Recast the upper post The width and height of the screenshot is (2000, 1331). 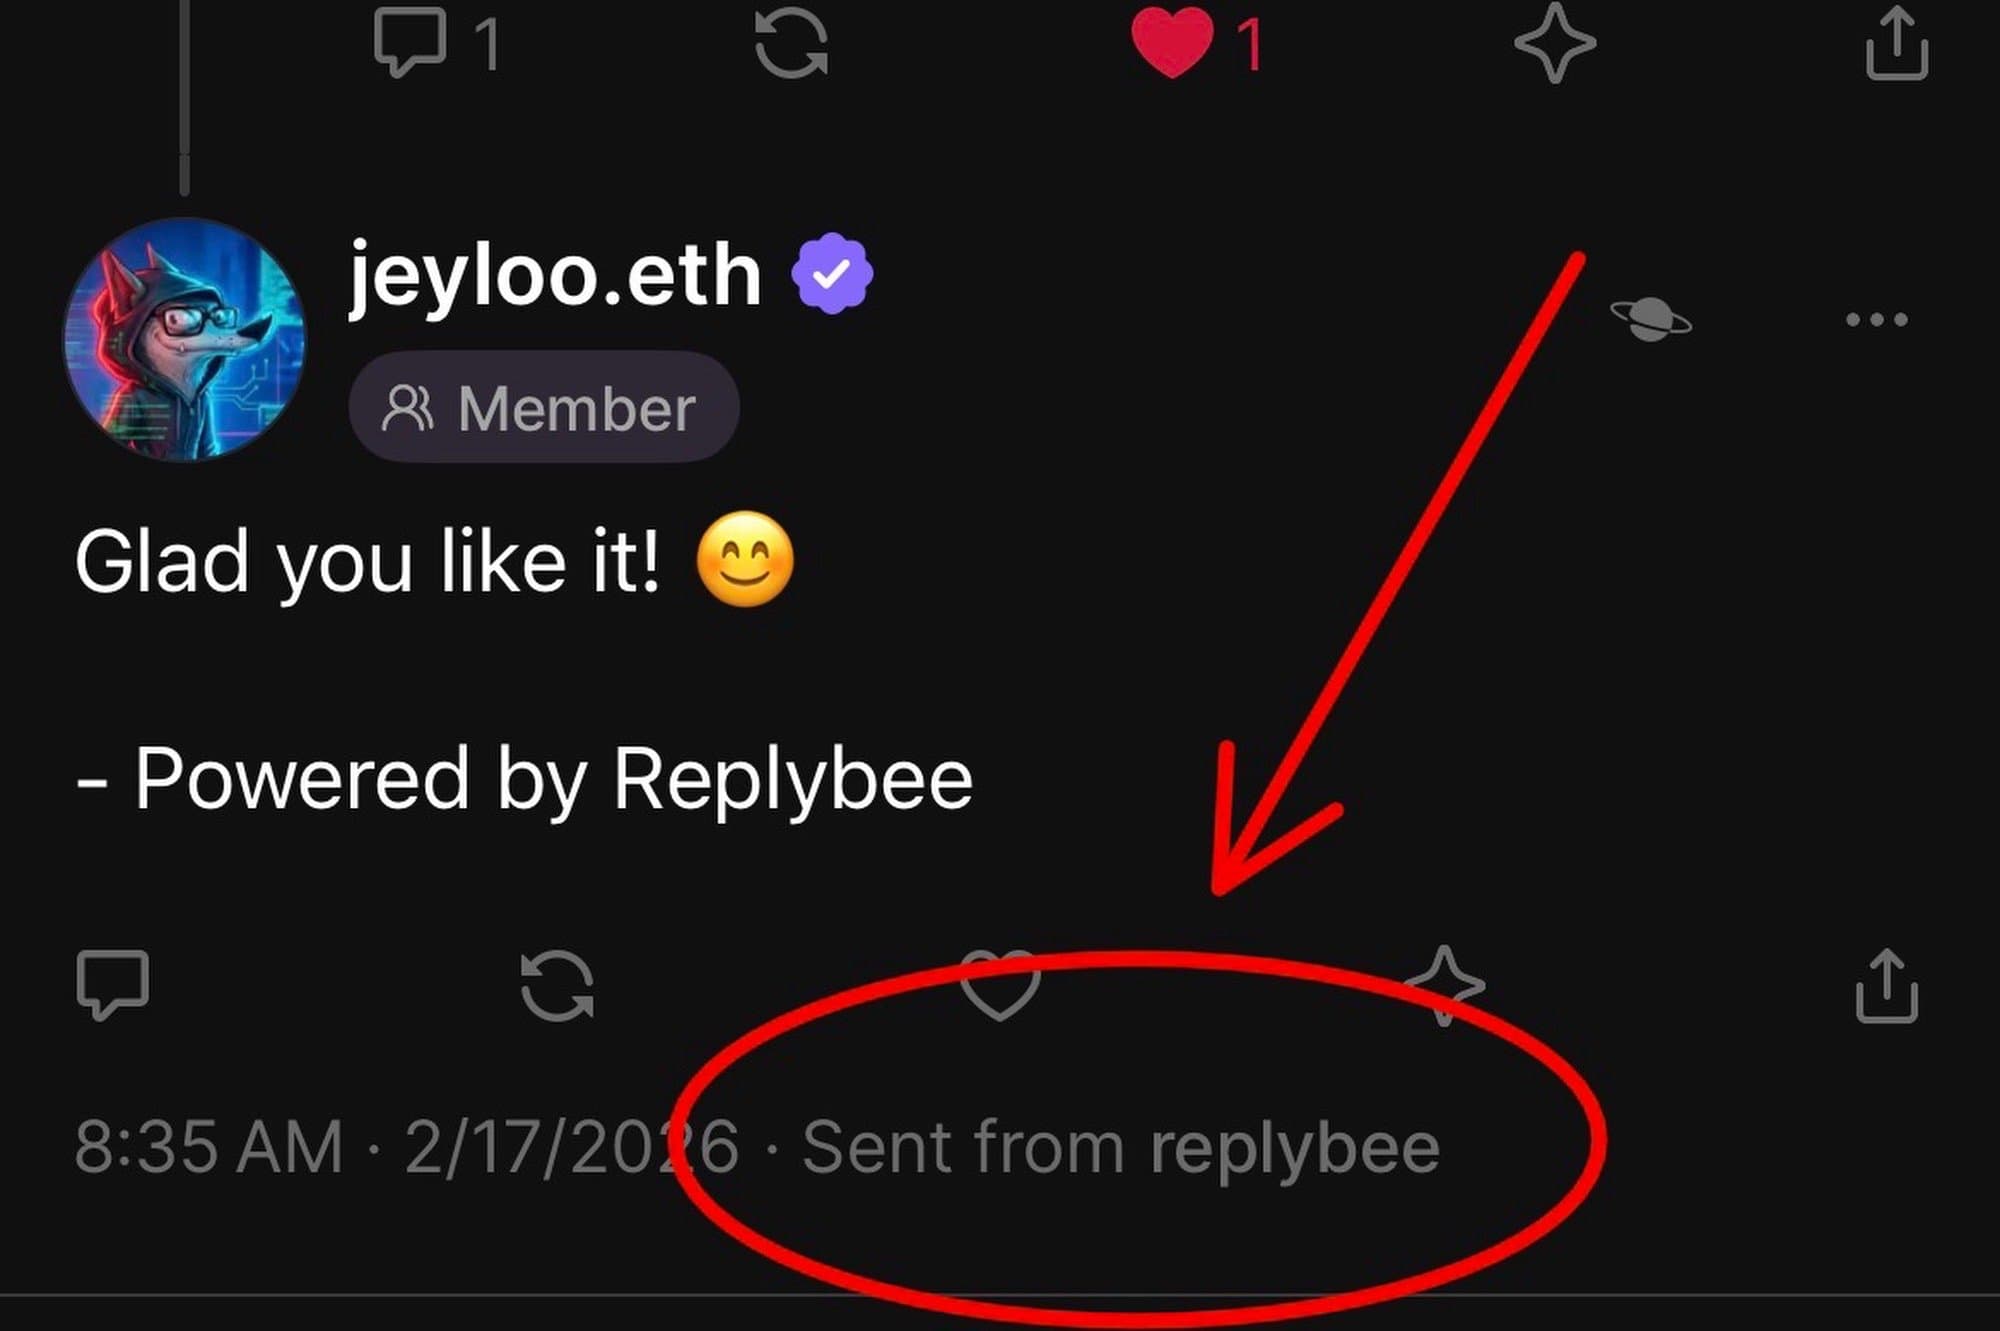(x=791, y=44)
